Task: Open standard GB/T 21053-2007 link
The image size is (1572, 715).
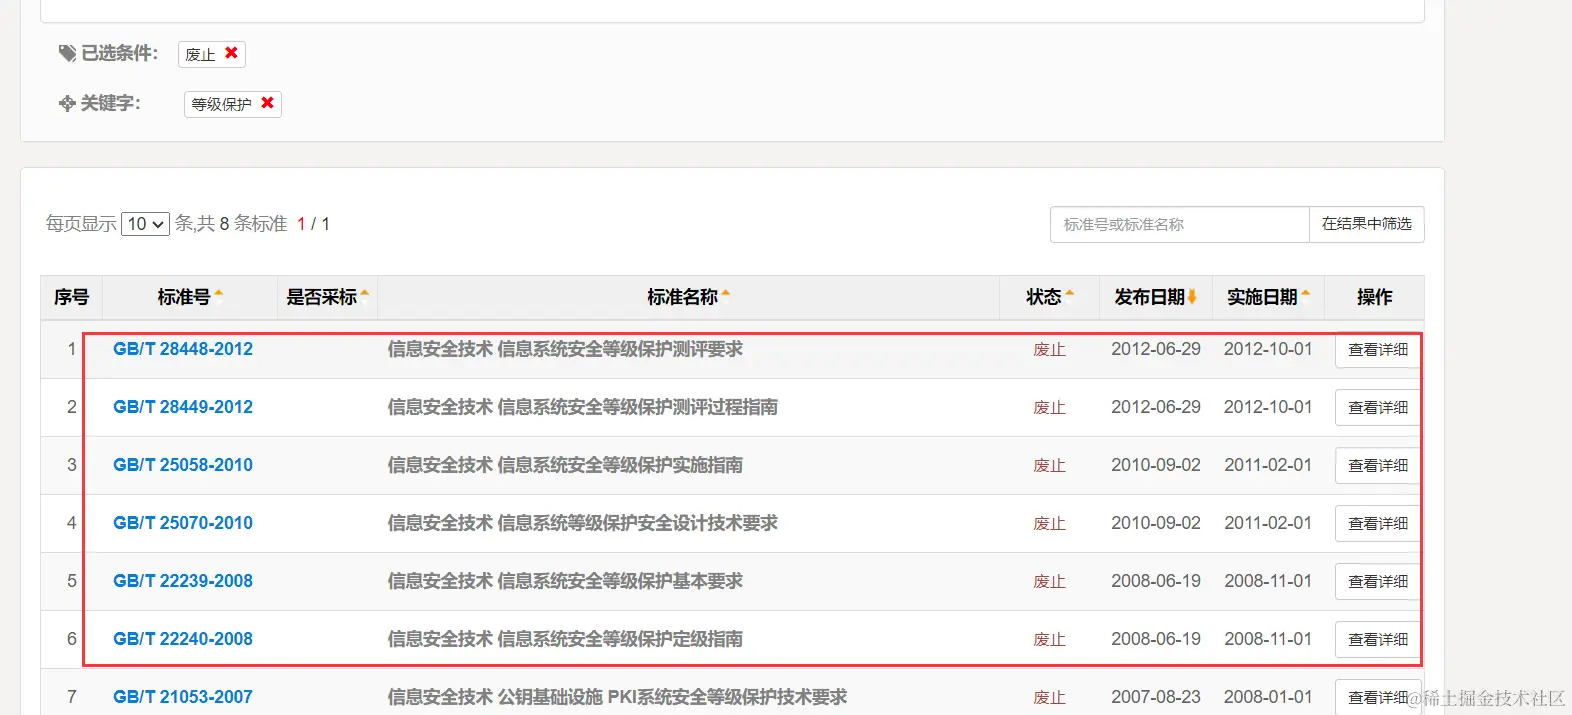Action: (183, 697)
